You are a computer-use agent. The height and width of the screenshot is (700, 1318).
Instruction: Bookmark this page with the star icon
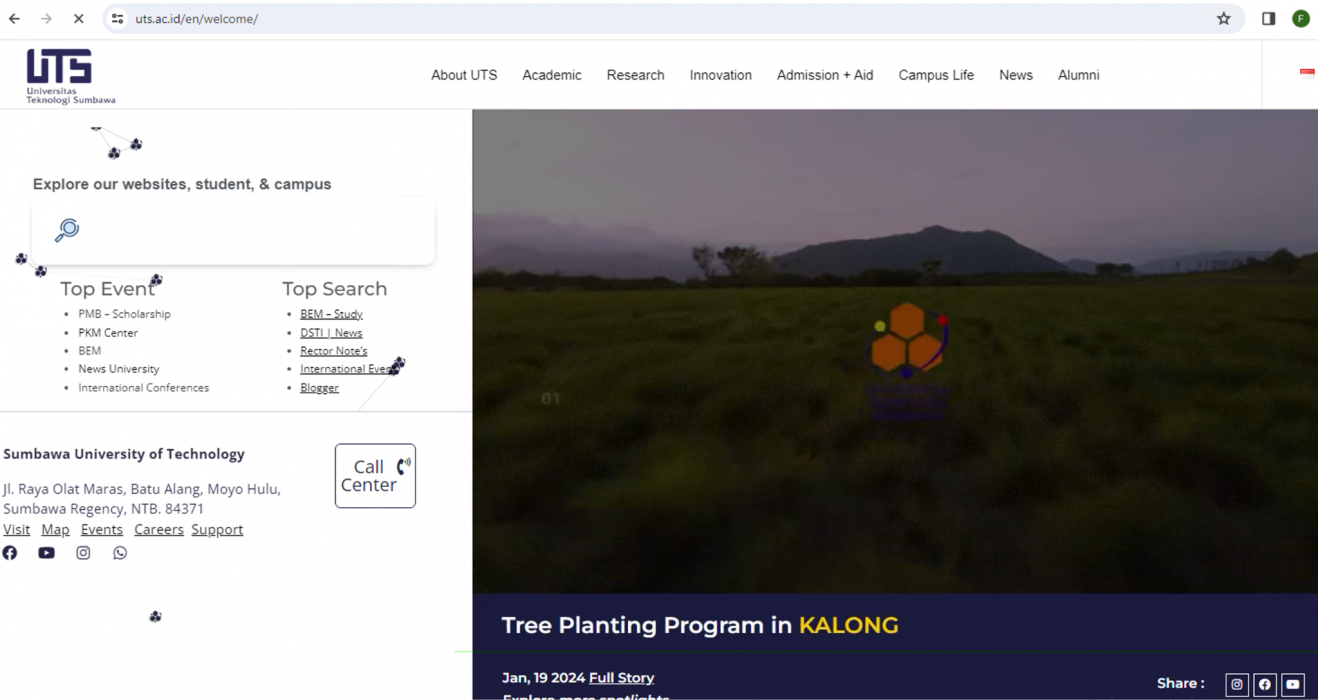click(x=1223, y=19)
